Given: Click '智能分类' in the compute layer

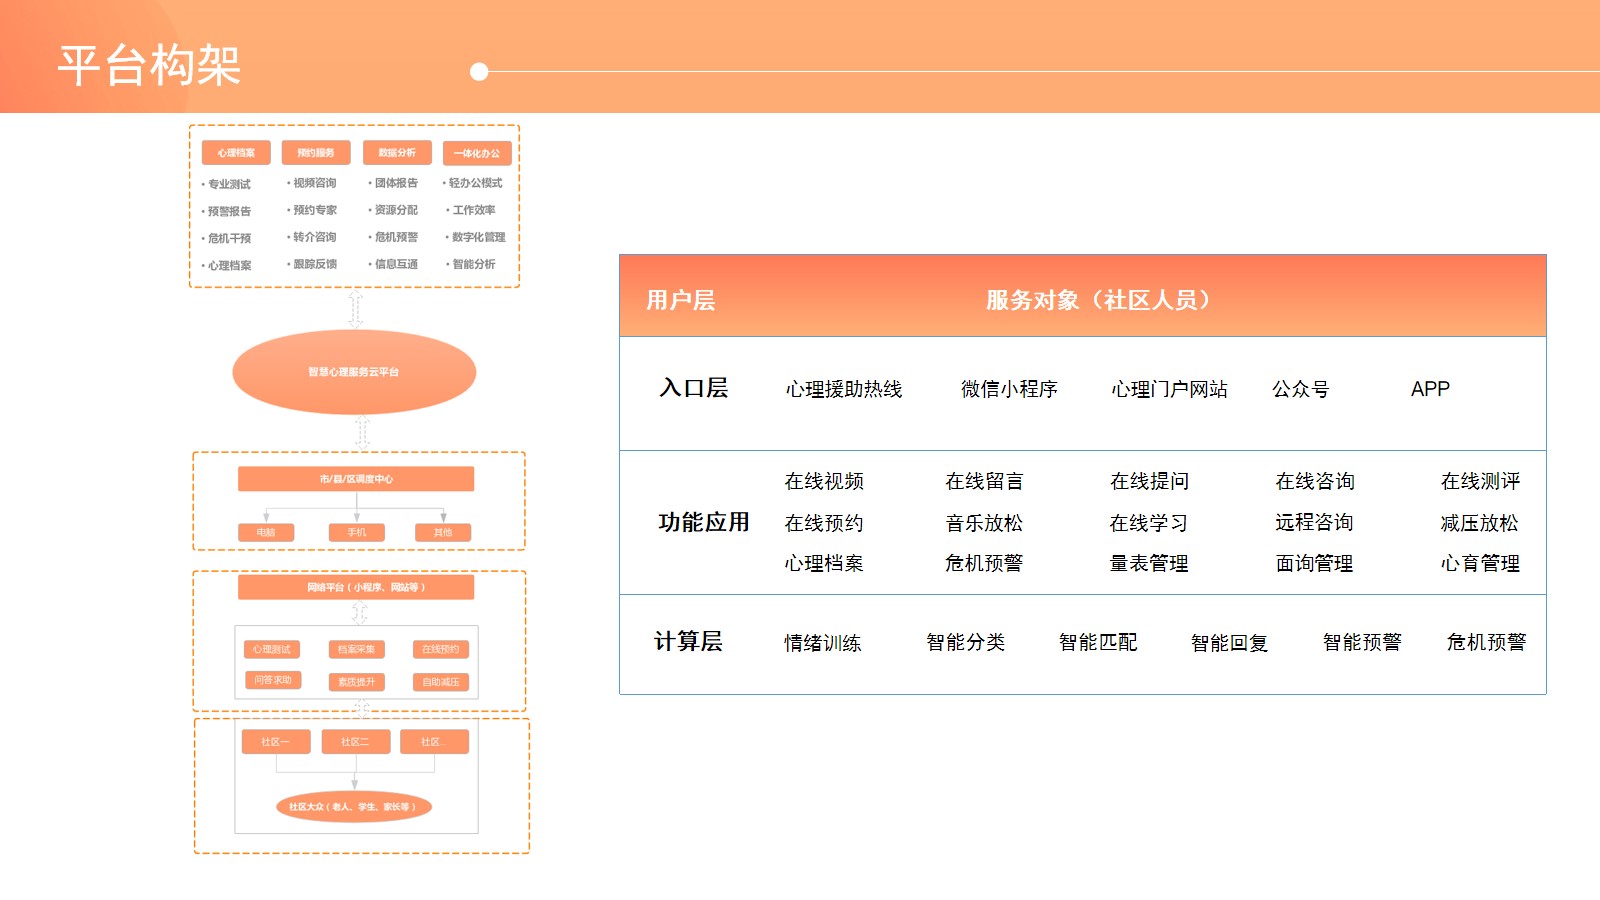Looking at the screenshot, I should tap(966, 642).
